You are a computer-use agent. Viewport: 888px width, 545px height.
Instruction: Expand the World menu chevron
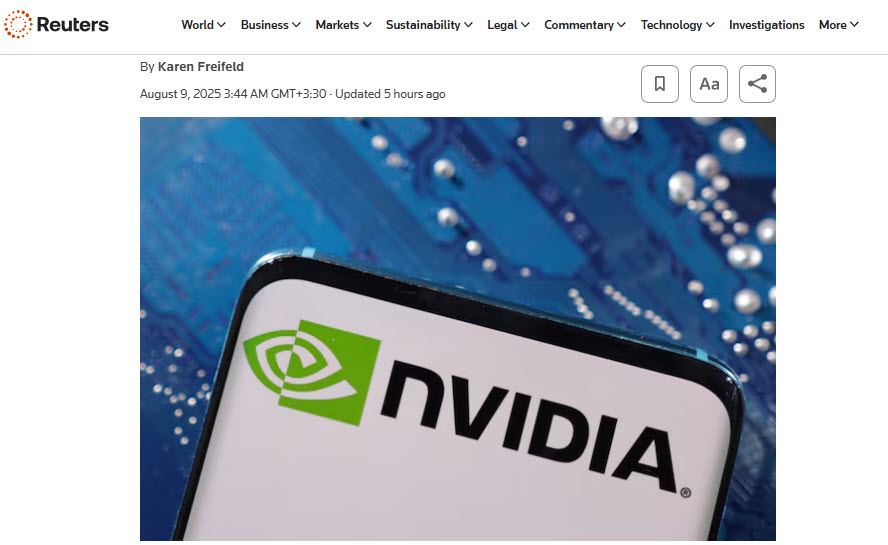pyautogui.click(x=221, y=25)
